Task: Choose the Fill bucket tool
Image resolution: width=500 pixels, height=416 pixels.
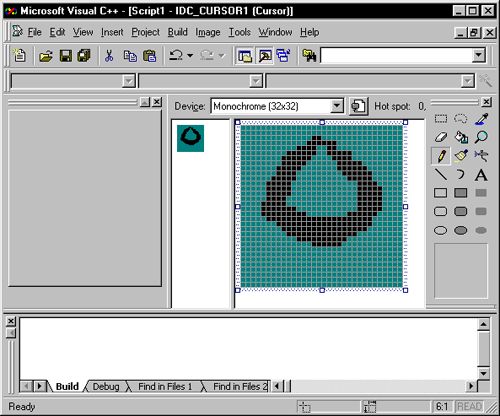Action: [x=461, y=137]
